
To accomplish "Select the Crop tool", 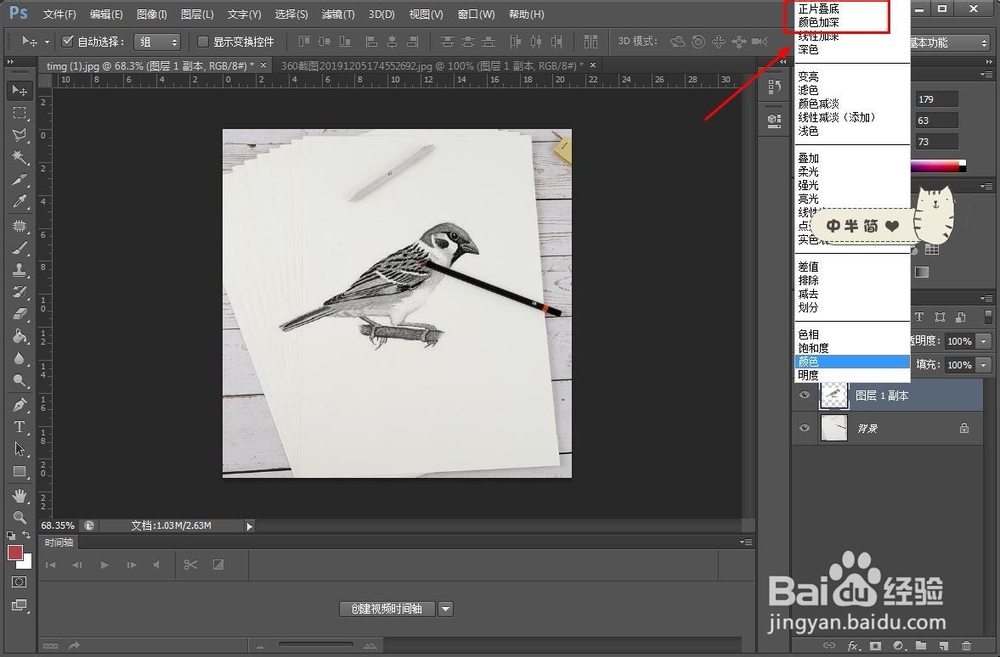I will (19, 179).
